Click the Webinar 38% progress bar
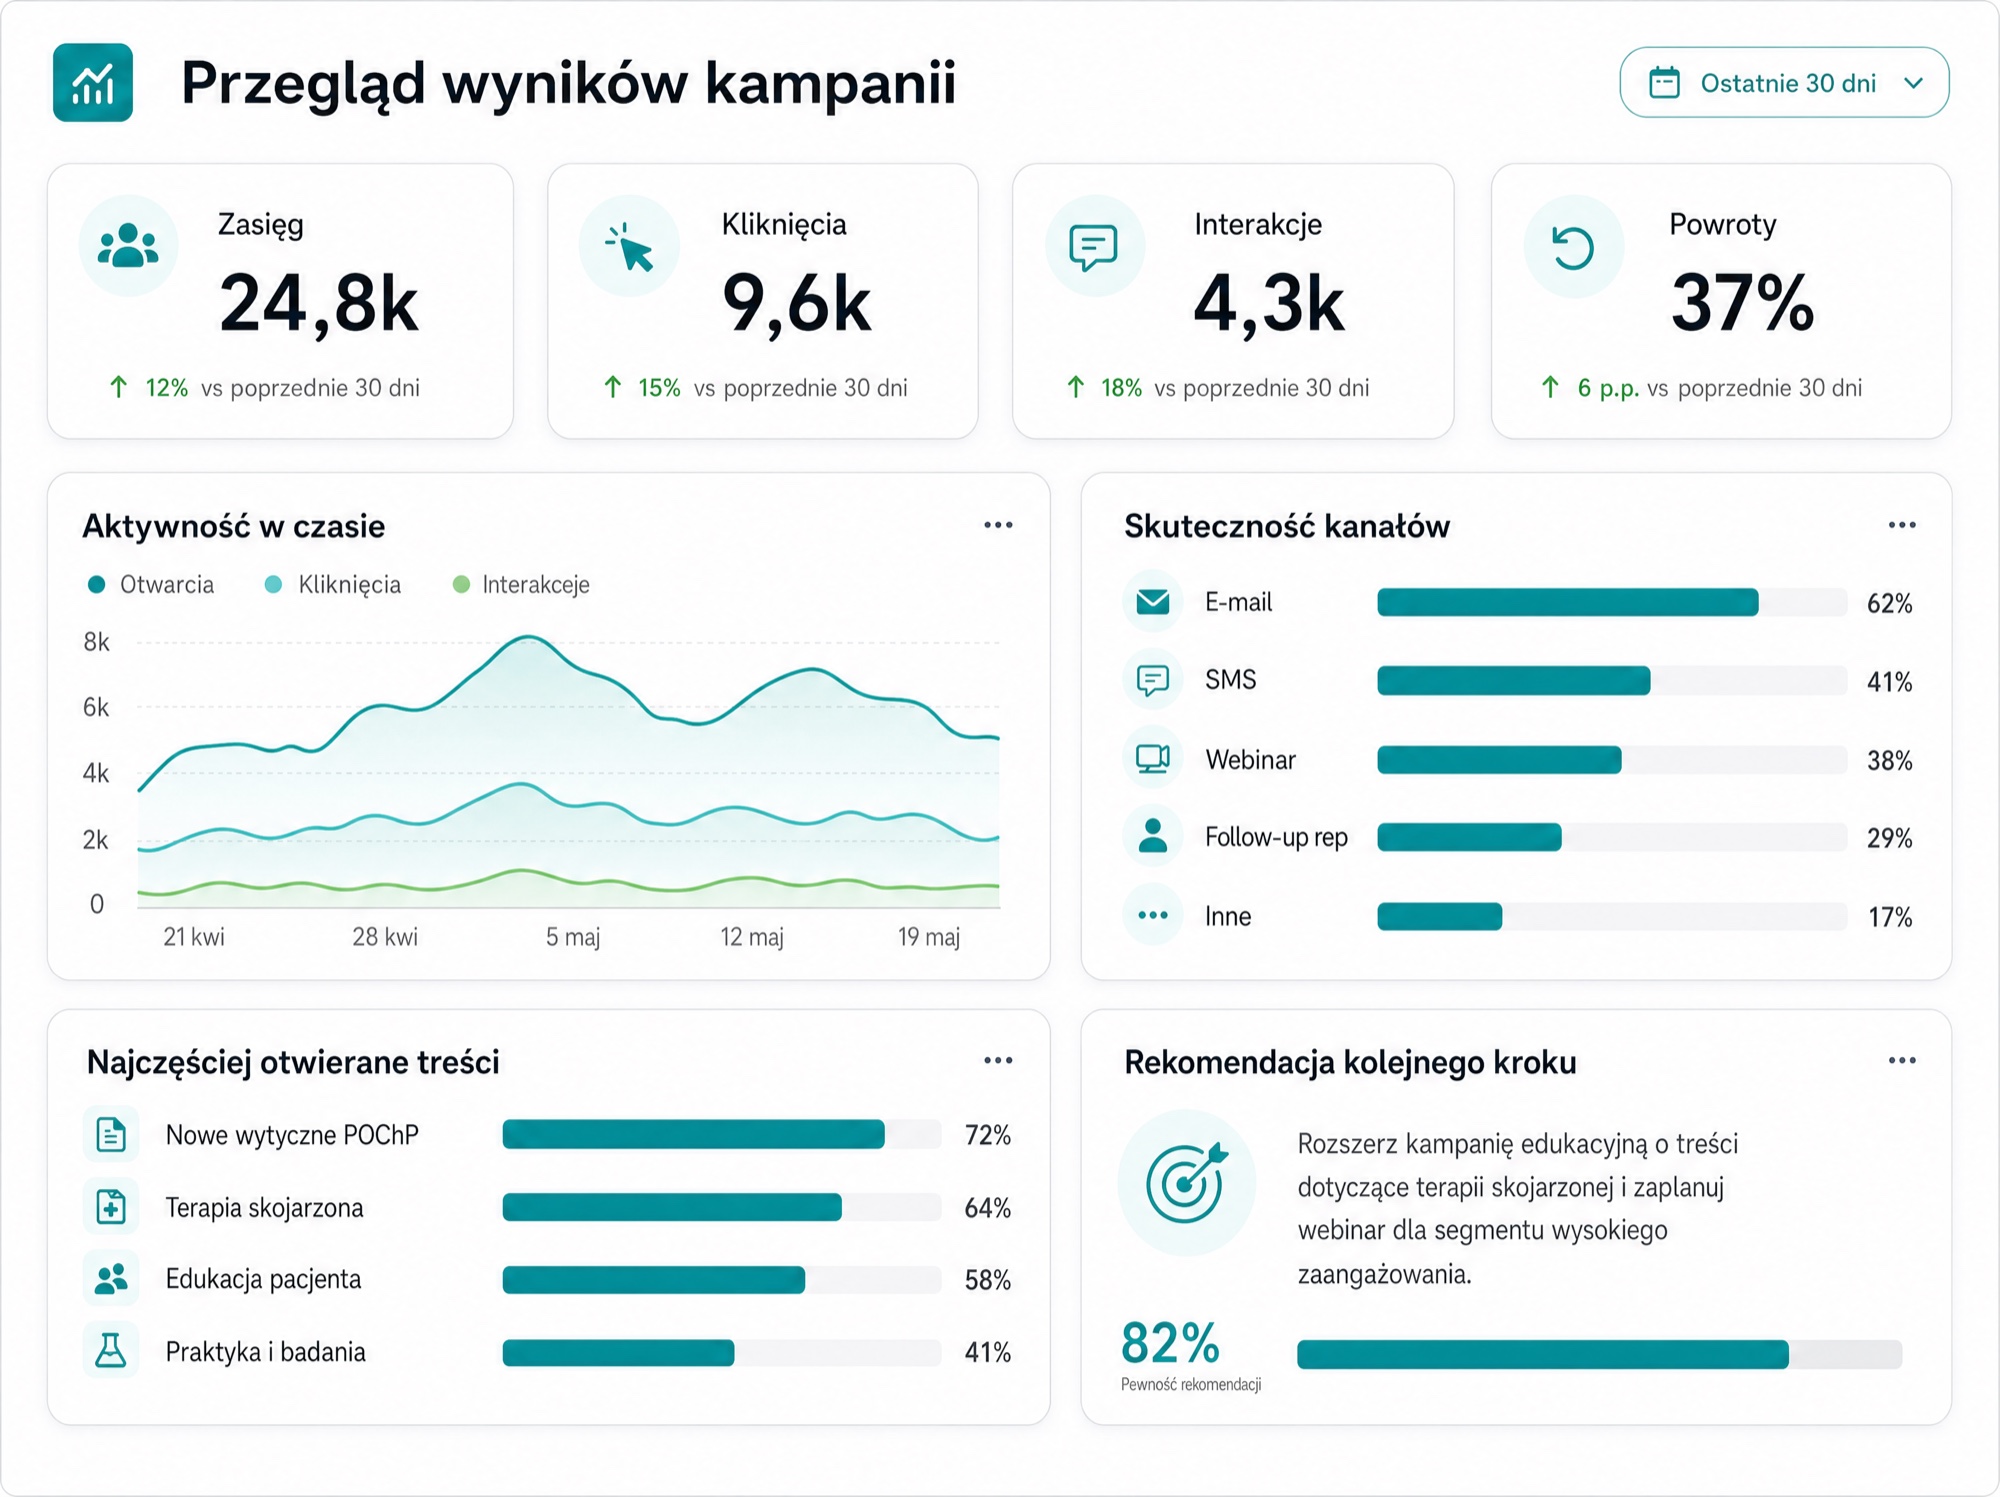The width and height of the screenshot is (2000, 1497). 1612,760
